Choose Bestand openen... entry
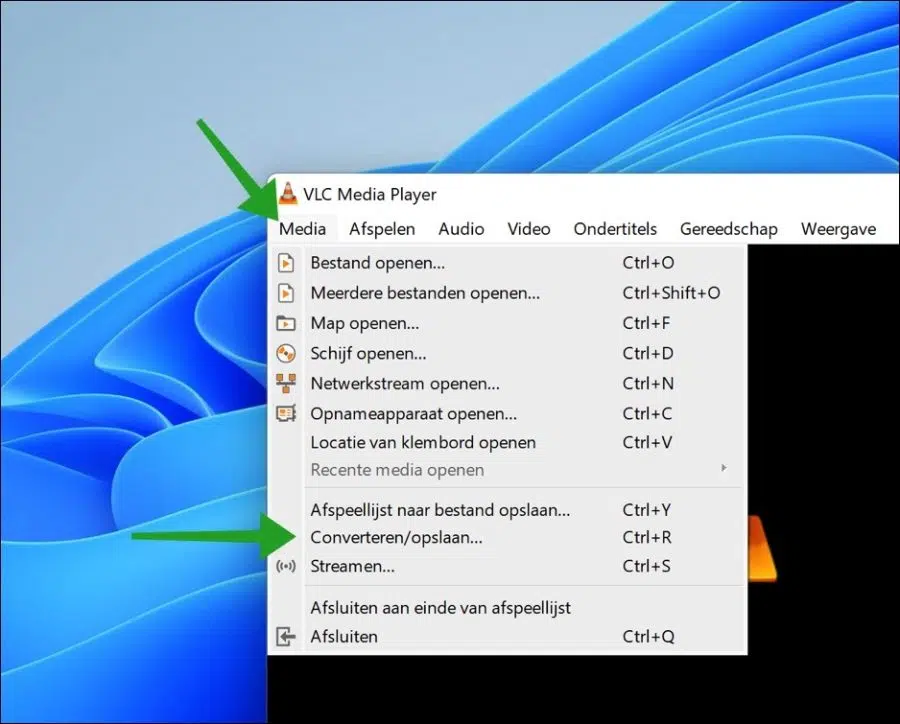The height and width of the screenshot is (724, 900). (507, 263)
